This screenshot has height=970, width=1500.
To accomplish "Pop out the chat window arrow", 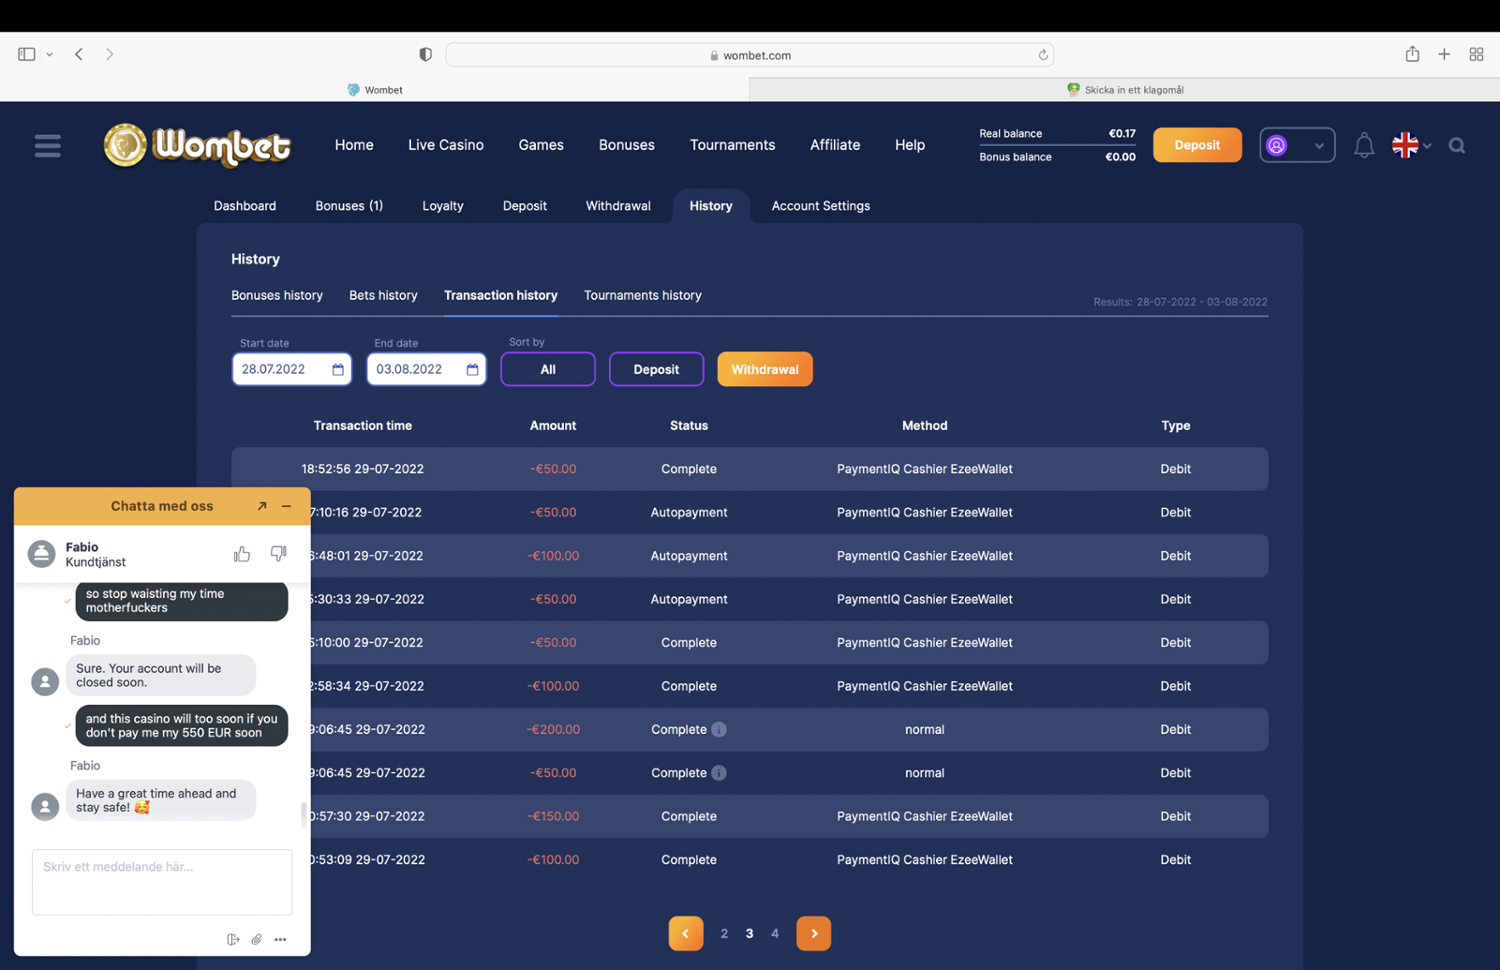I will (x=262, y=506).
